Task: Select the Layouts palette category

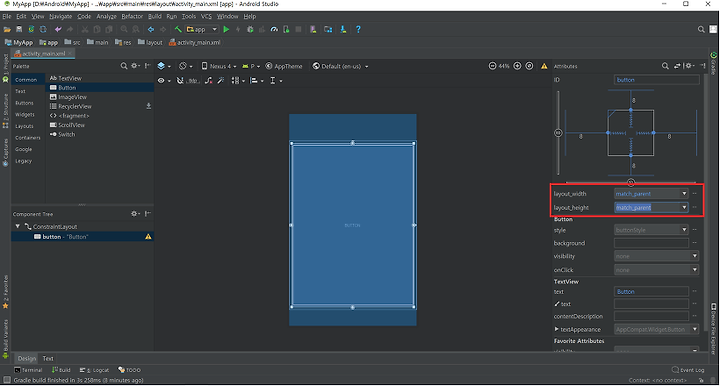Action: click(x=24, y=126)
